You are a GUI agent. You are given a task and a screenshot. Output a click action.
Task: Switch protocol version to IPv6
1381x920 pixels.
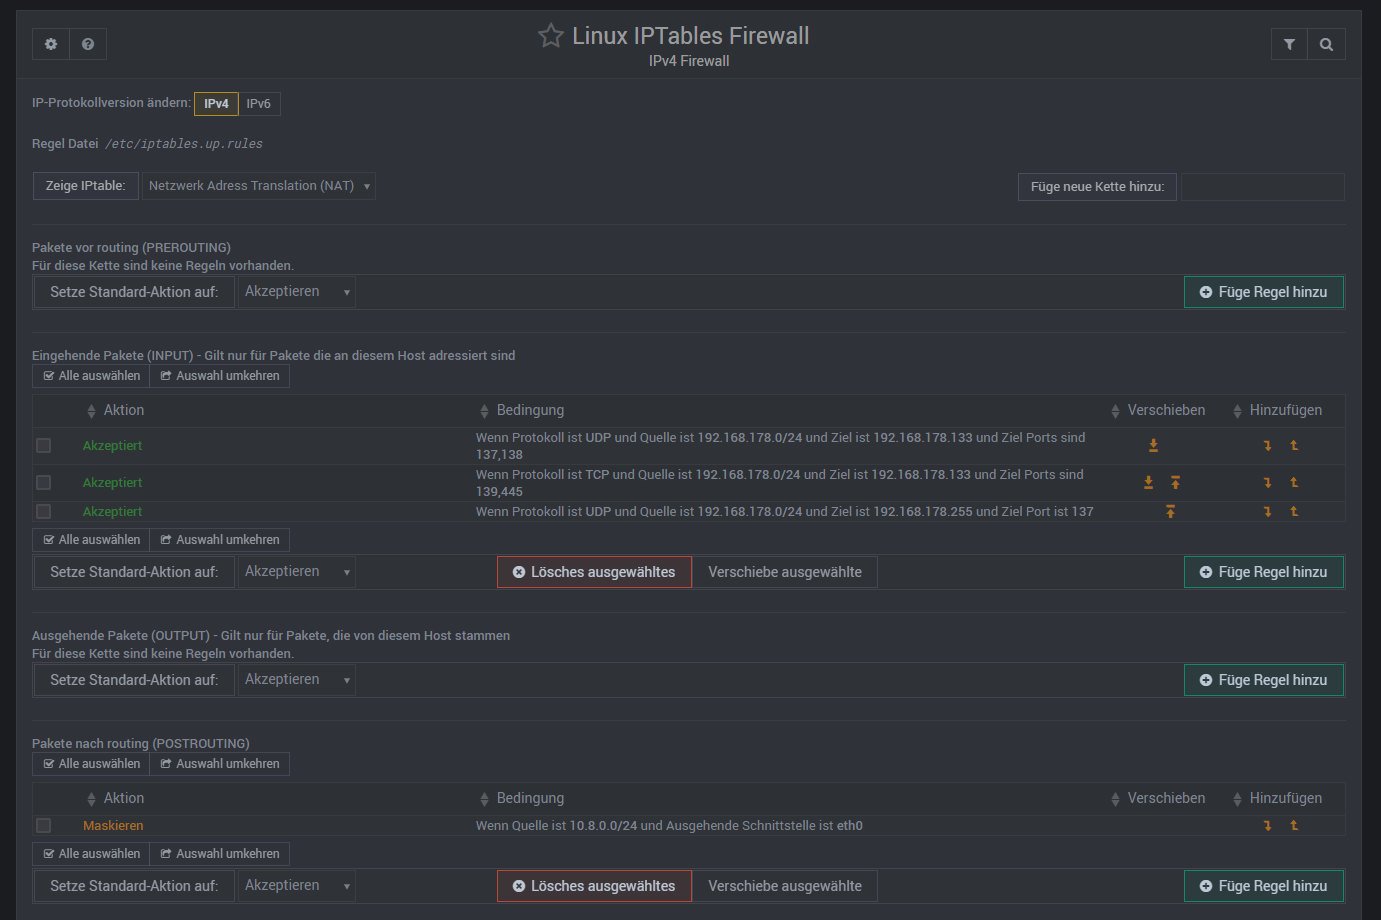pyautogui.click(x=258, y=103)
